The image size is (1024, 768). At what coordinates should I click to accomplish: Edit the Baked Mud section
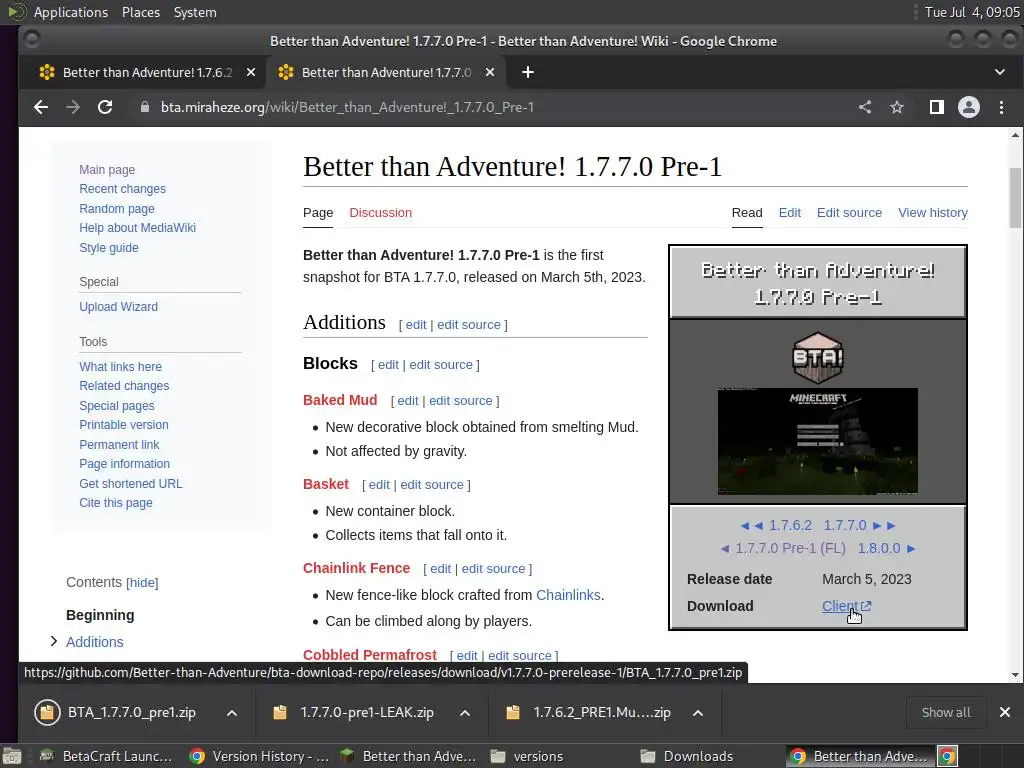click(x=408, y=401)
